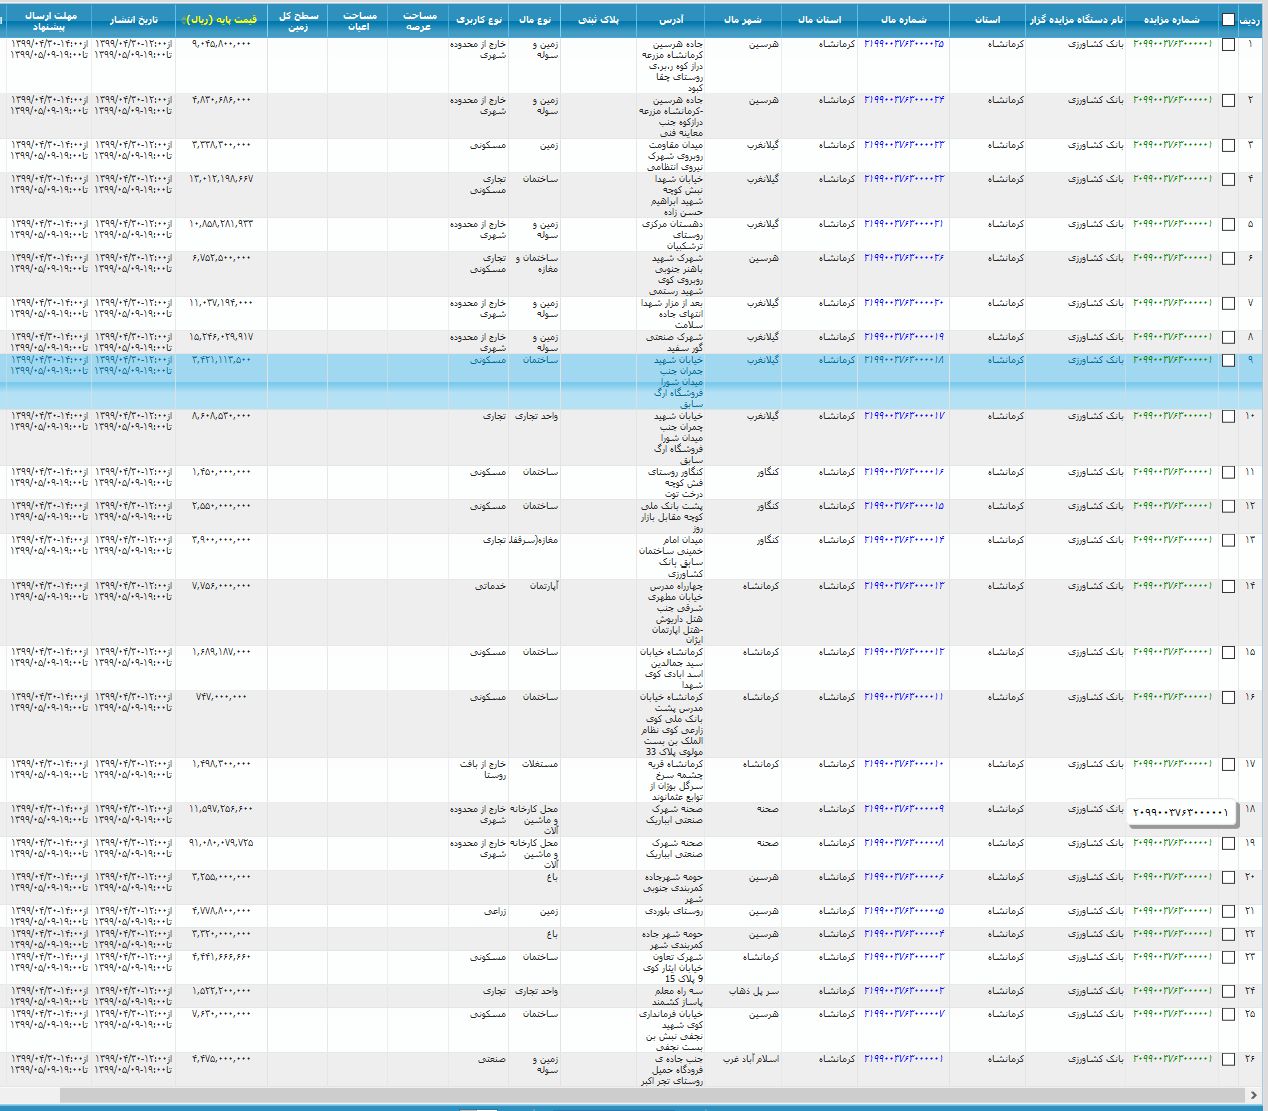Check the checkbox for row 1
Screen dimensions: 1268x1111
1228,45
